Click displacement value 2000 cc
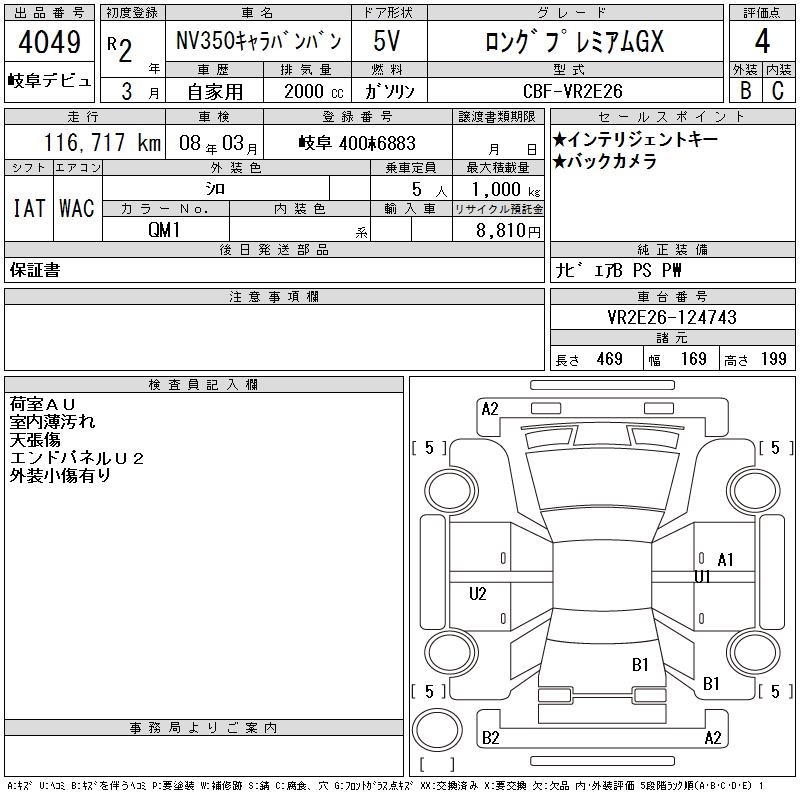This screenshot has height=800, width=800. 314,91
